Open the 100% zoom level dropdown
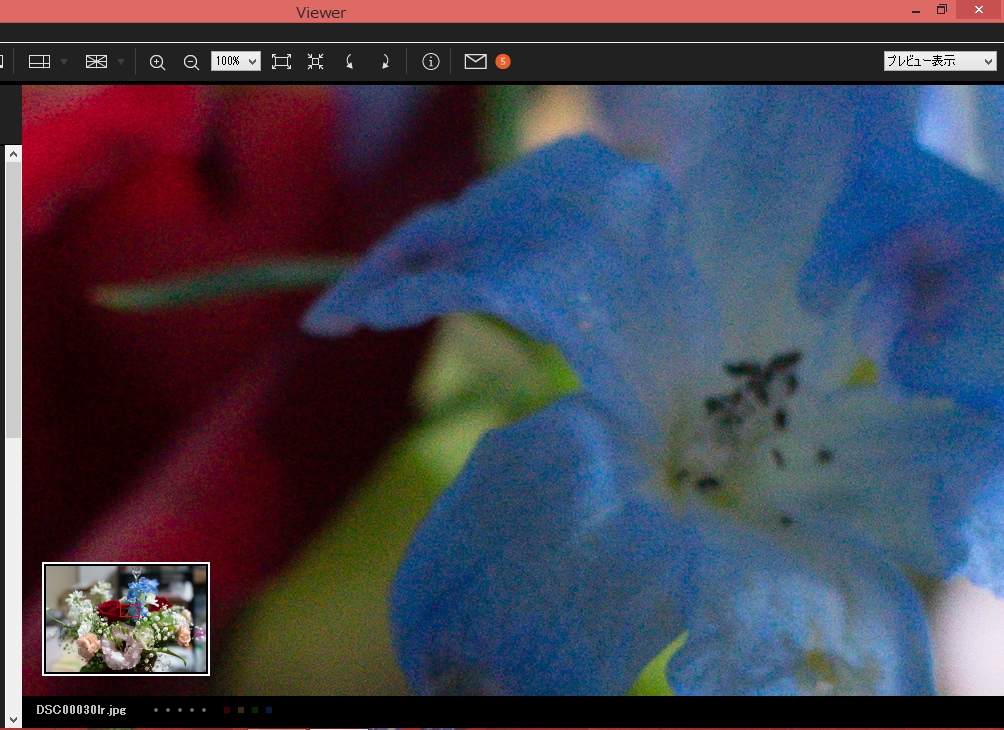The width and height of the screenshot is (1004, 730). point(236,61)
